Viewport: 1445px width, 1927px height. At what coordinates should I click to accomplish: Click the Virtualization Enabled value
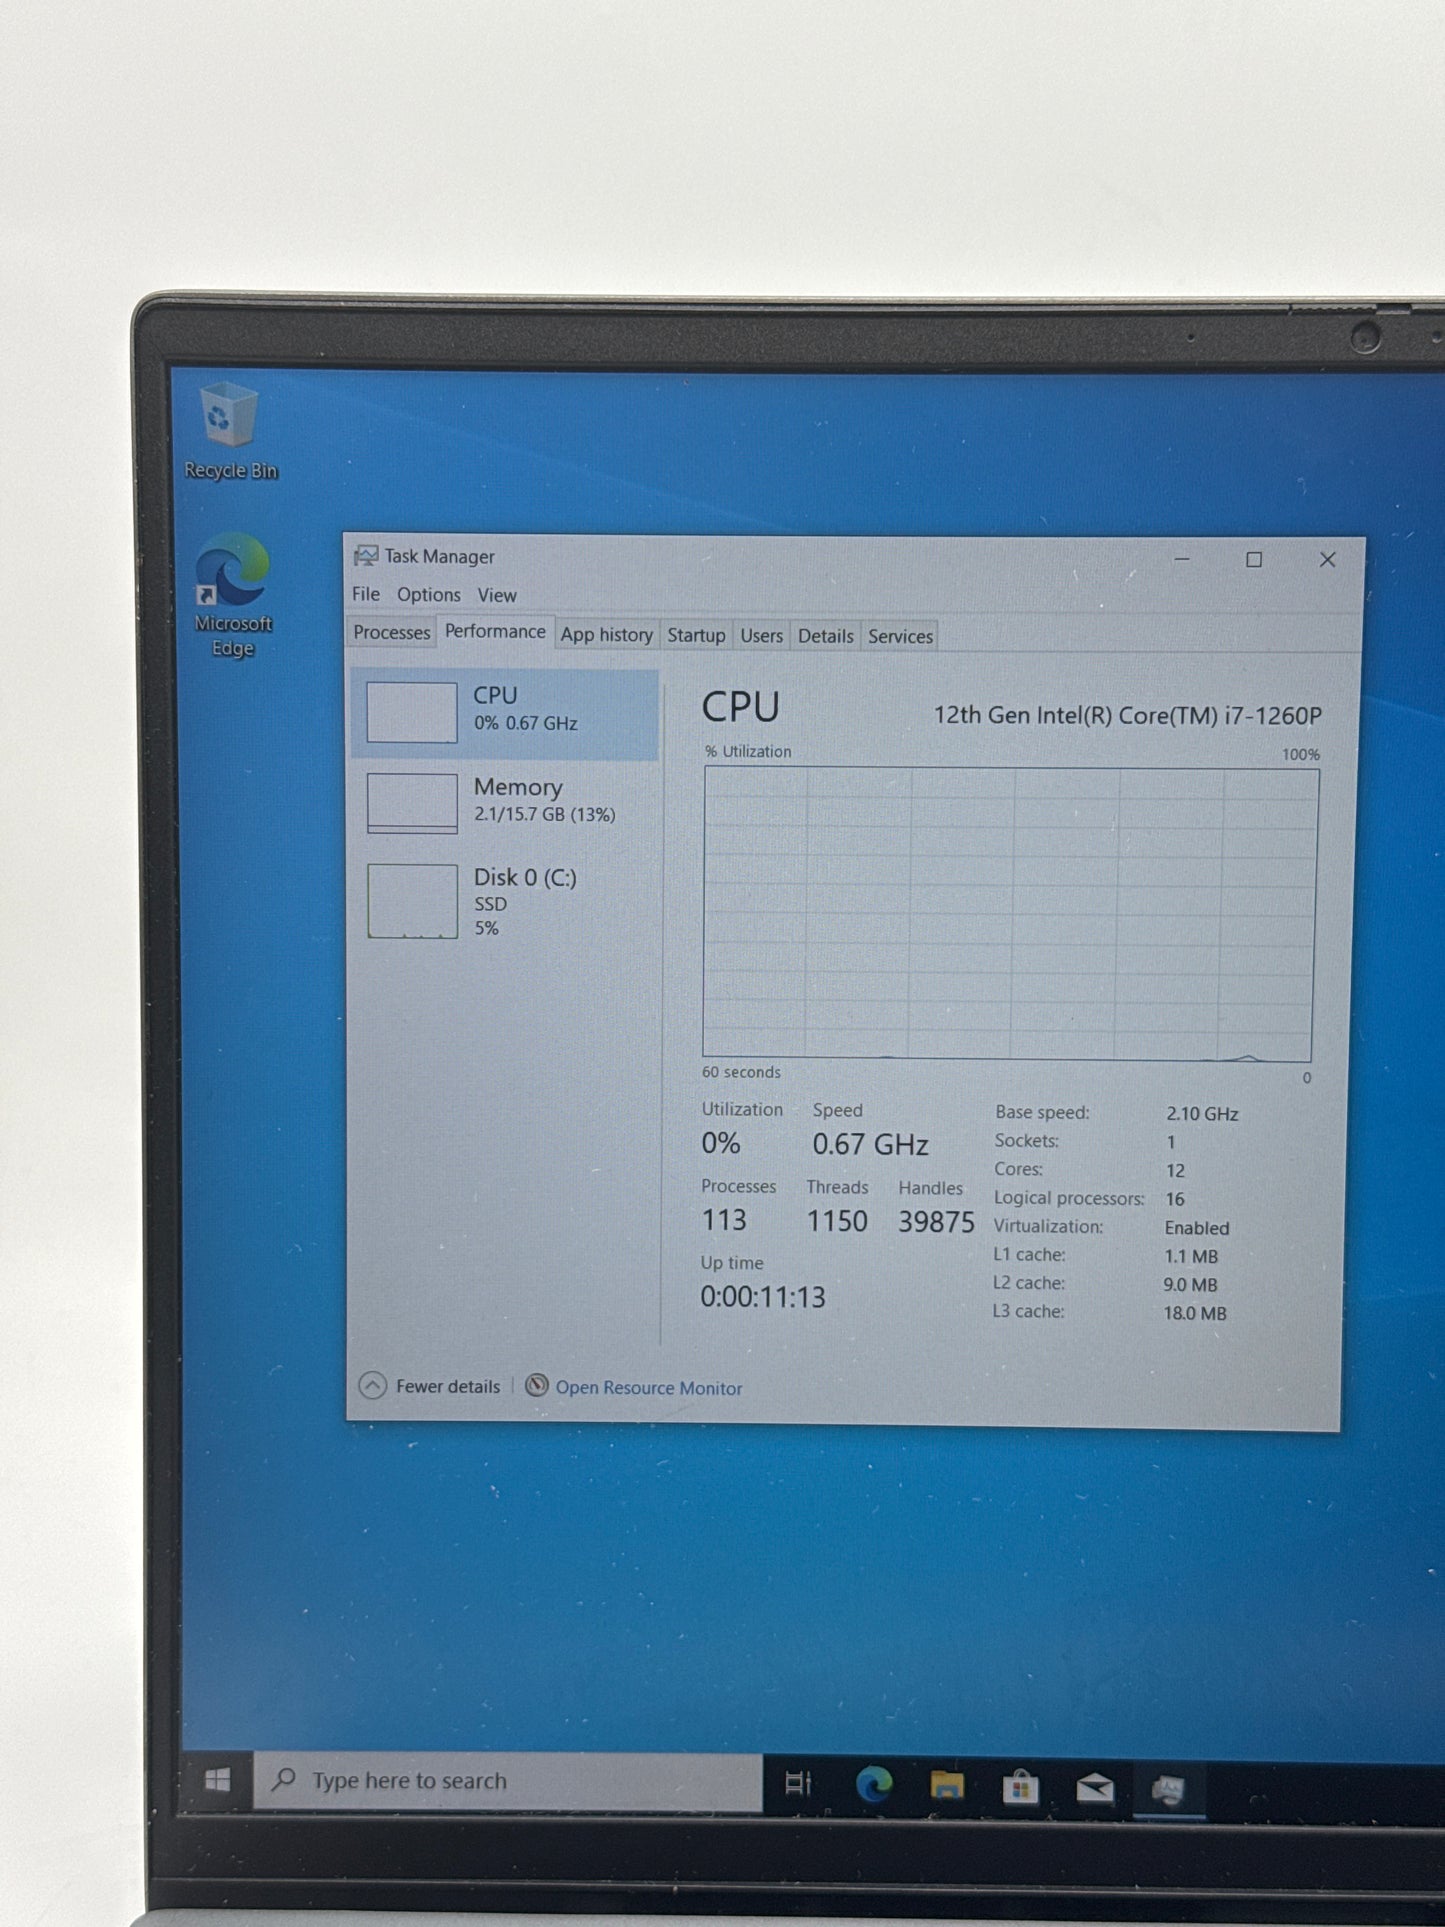pos(1197,1228)
